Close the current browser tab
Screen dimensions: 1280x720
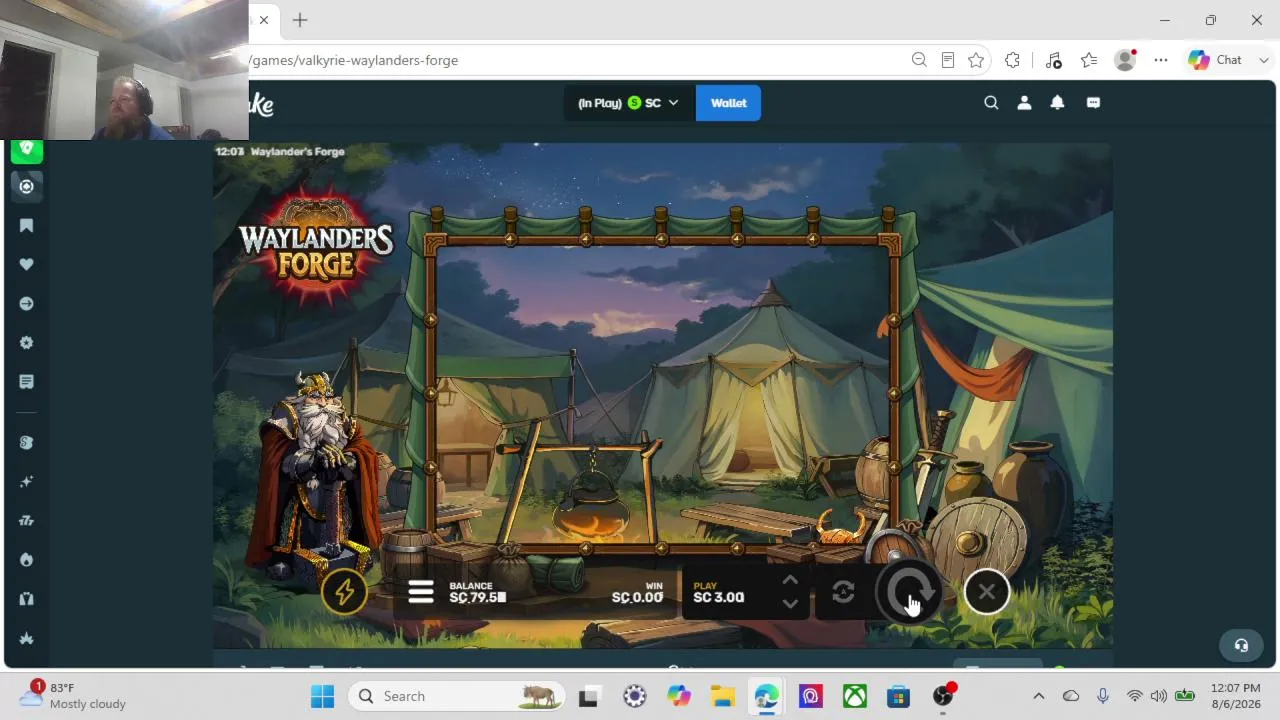click(x=264, y=20)
